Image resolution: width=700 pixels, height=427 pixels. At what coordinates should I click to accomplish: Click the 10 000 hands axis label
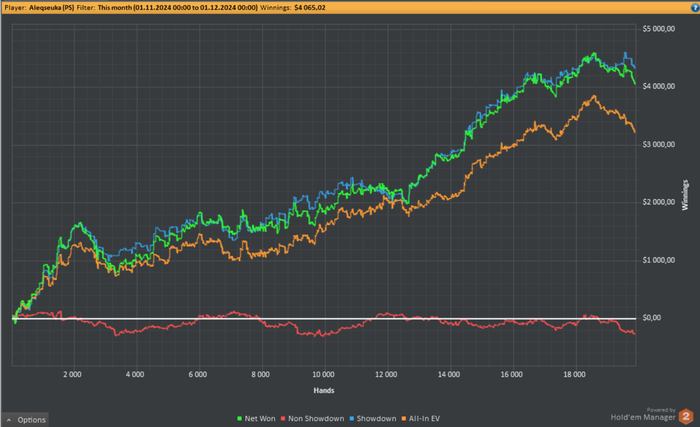[323, 374]
